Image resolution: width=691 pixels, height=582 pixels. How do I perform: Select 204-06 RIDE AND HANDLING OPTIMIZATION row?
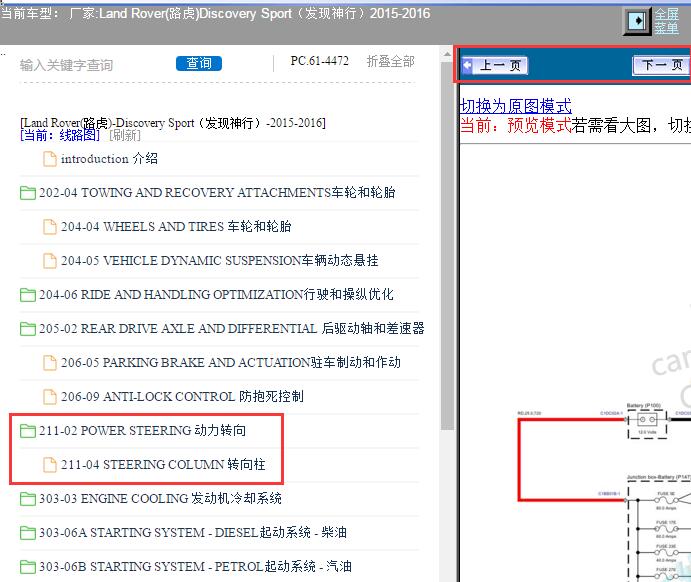(x=216, y=294)
